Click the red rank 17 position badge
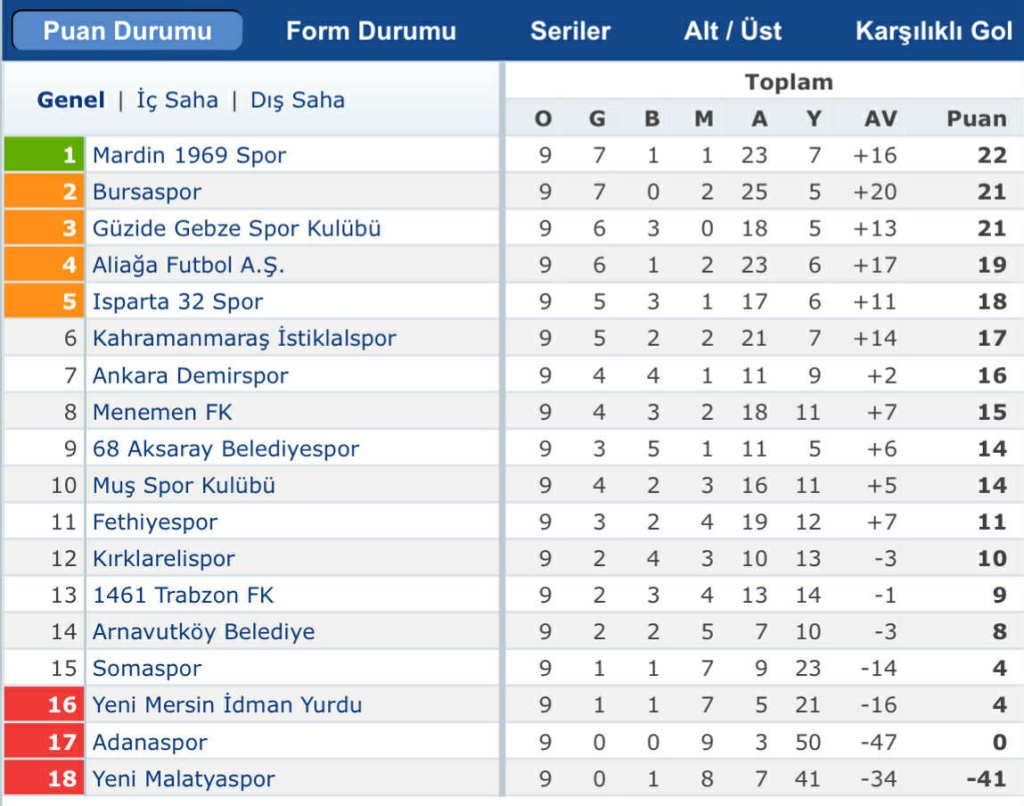 point(44,742)
